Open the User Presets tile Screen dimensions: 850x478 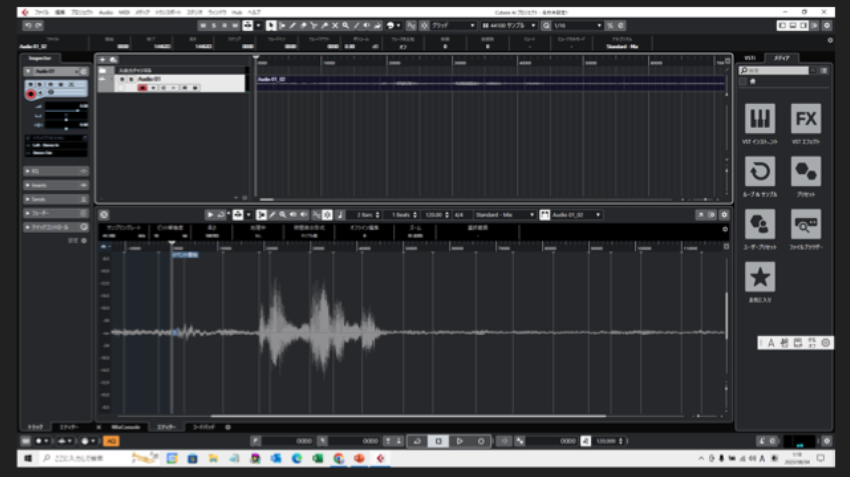(x=760, y=224)
